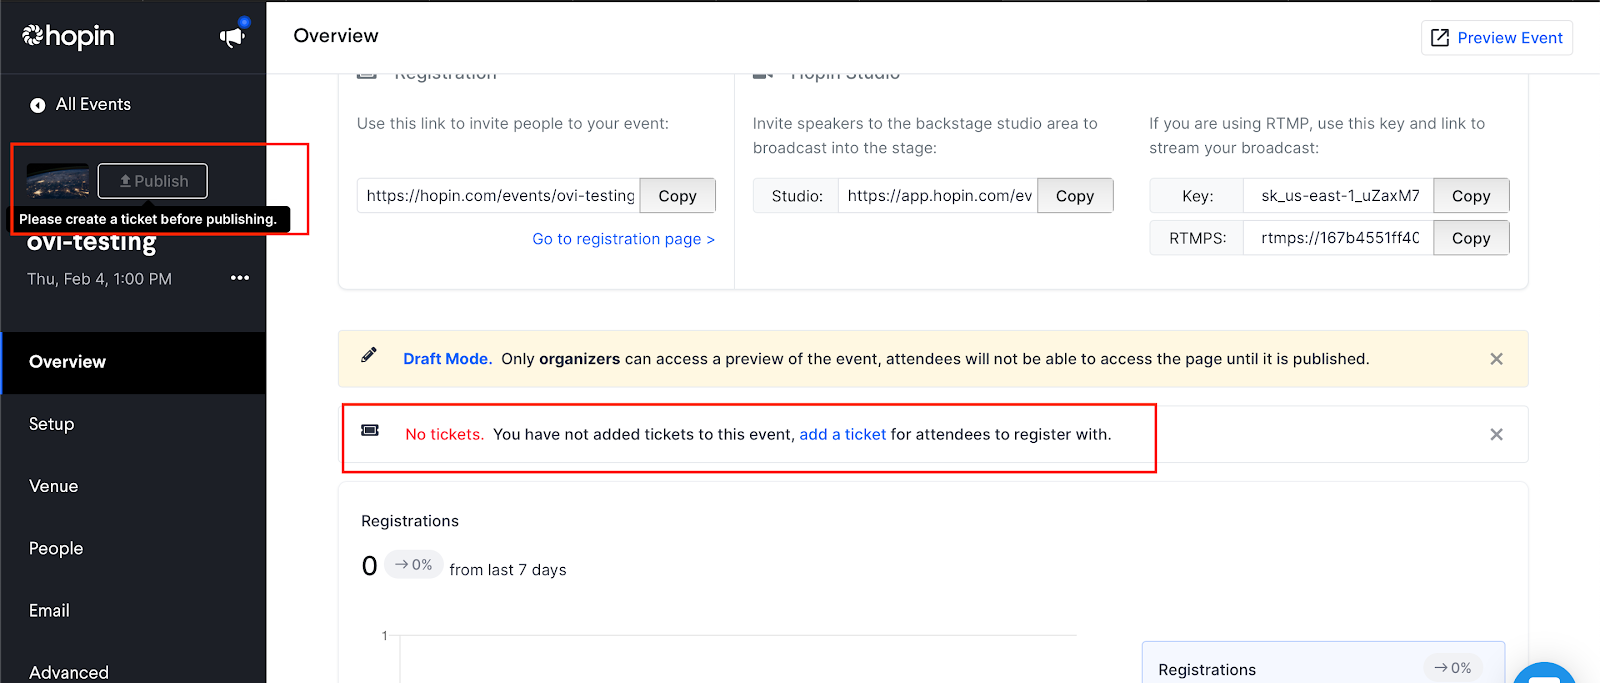Screen dimensions: 1600x683
Task: Dismiss the Draft Mode banner
Action: click(x=1496, y=359)
